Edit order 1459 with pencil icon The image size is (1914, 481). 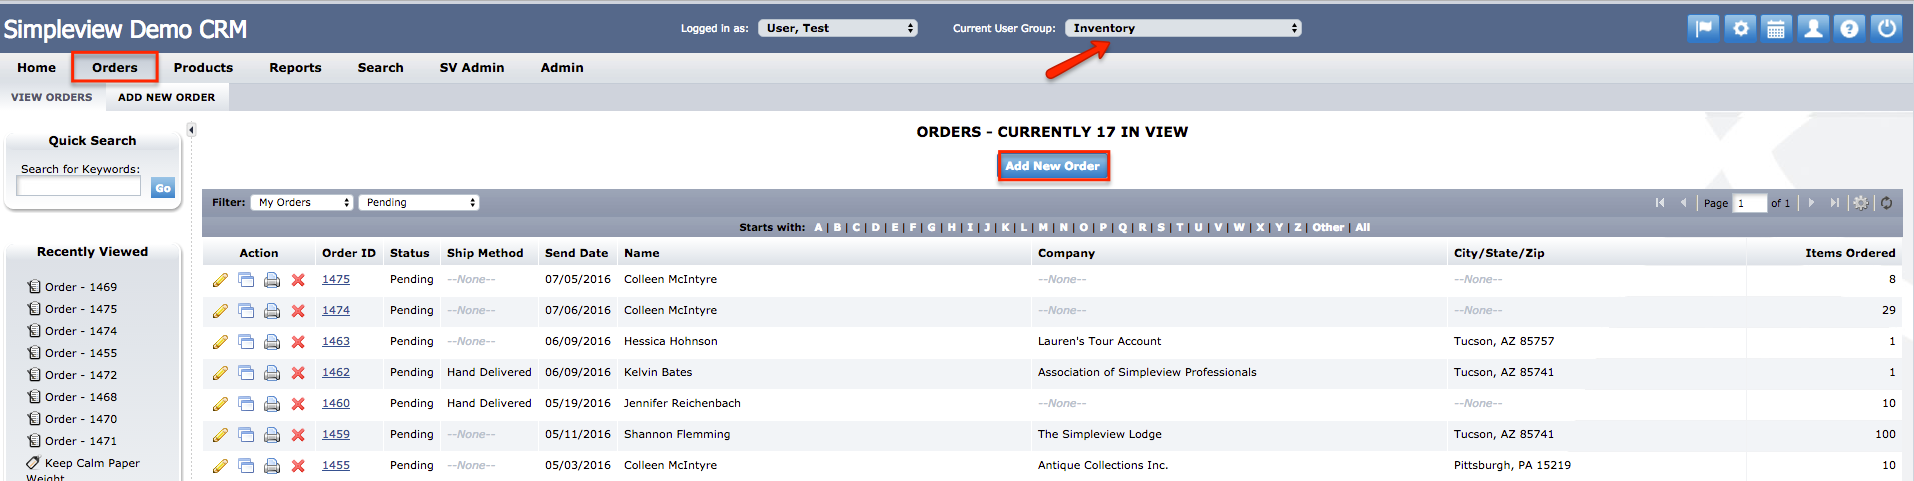click(220, 435)
